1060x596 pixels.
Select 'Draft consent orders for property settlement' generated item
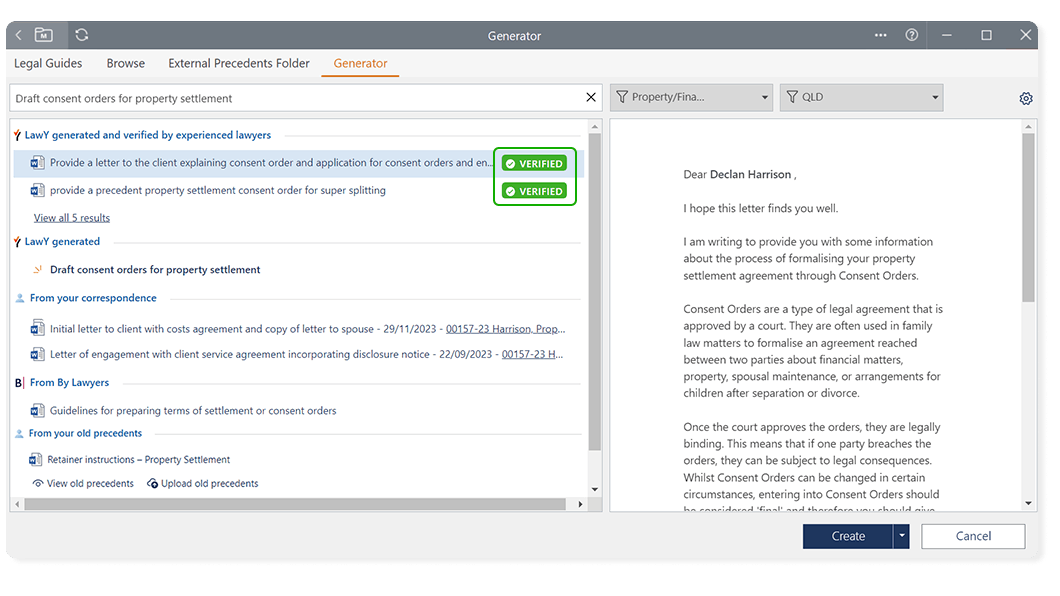coord(155,270)
